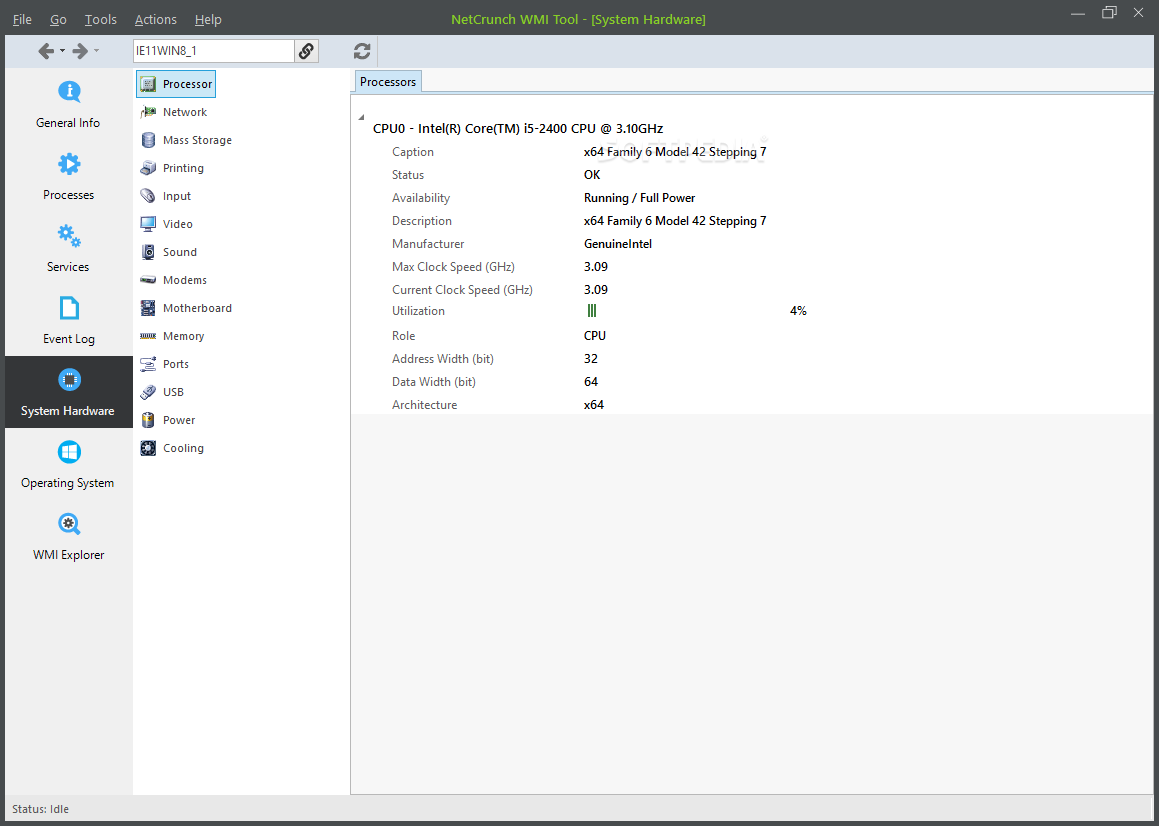Open the Services section
The image size is (1159, 826).
[x=68, y=248]
